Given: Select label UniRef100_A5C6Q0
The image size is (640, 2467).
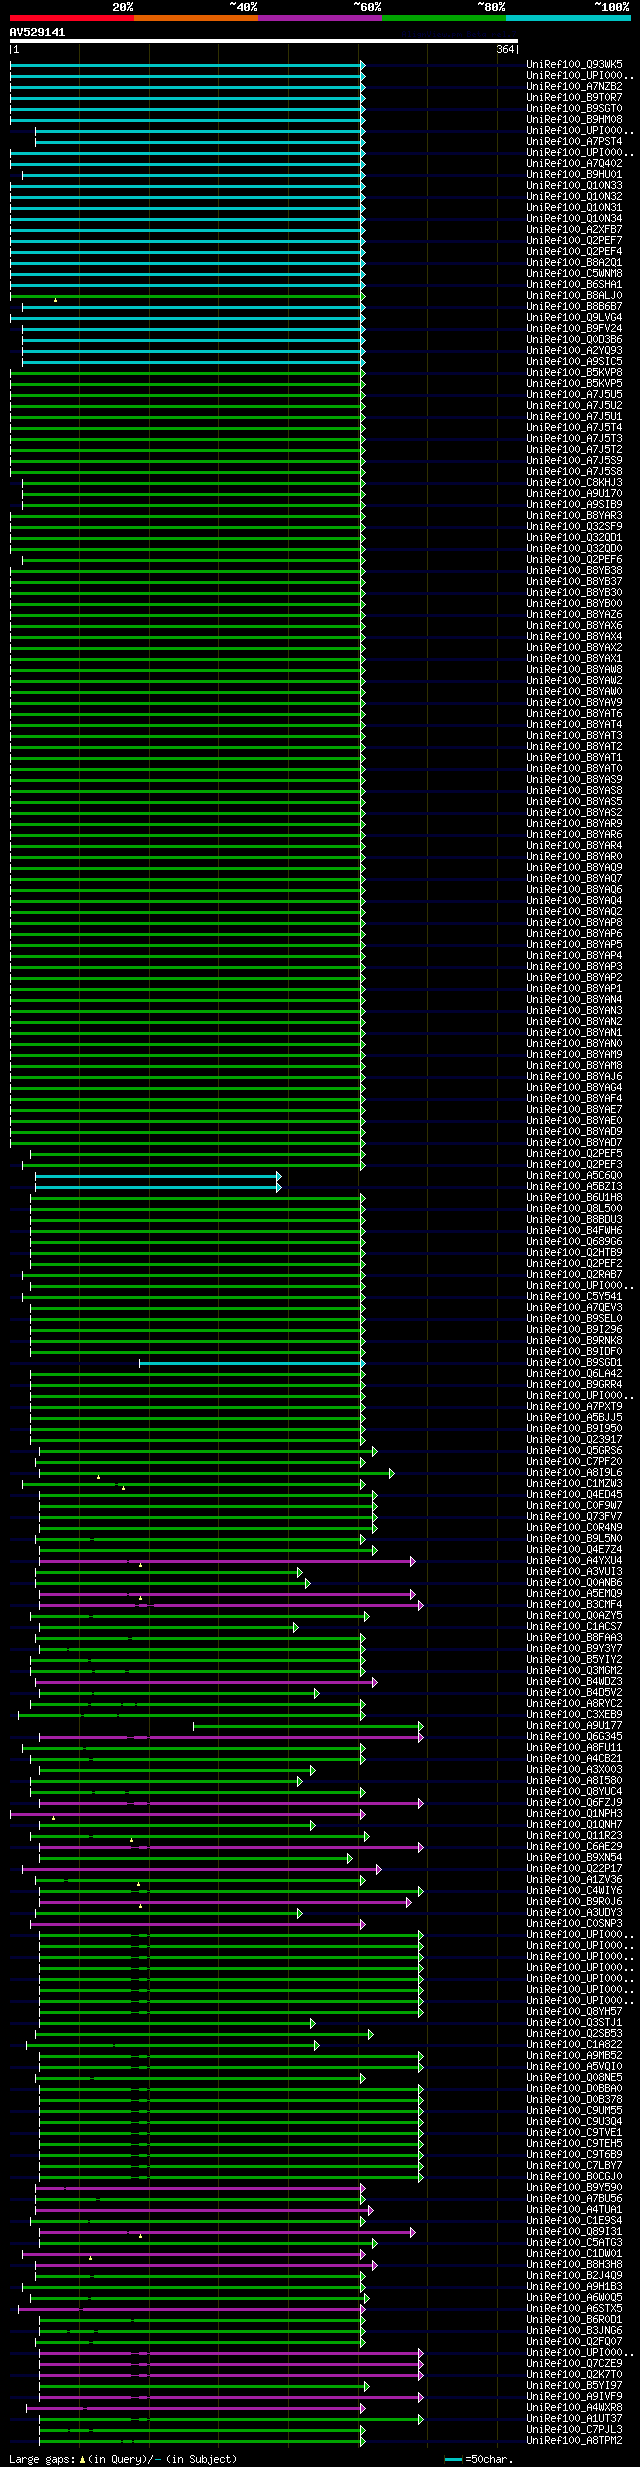Looking at the screenshot, I should 574,1175.
